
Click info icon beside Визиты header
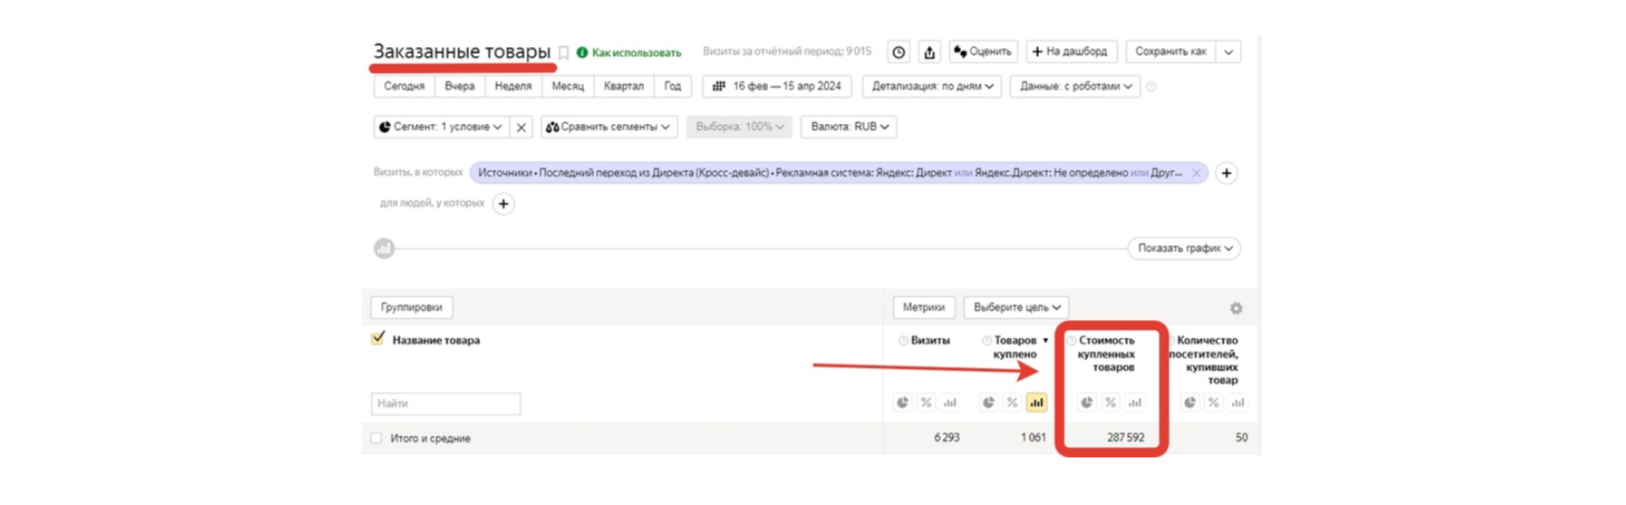tap(903, 341)
